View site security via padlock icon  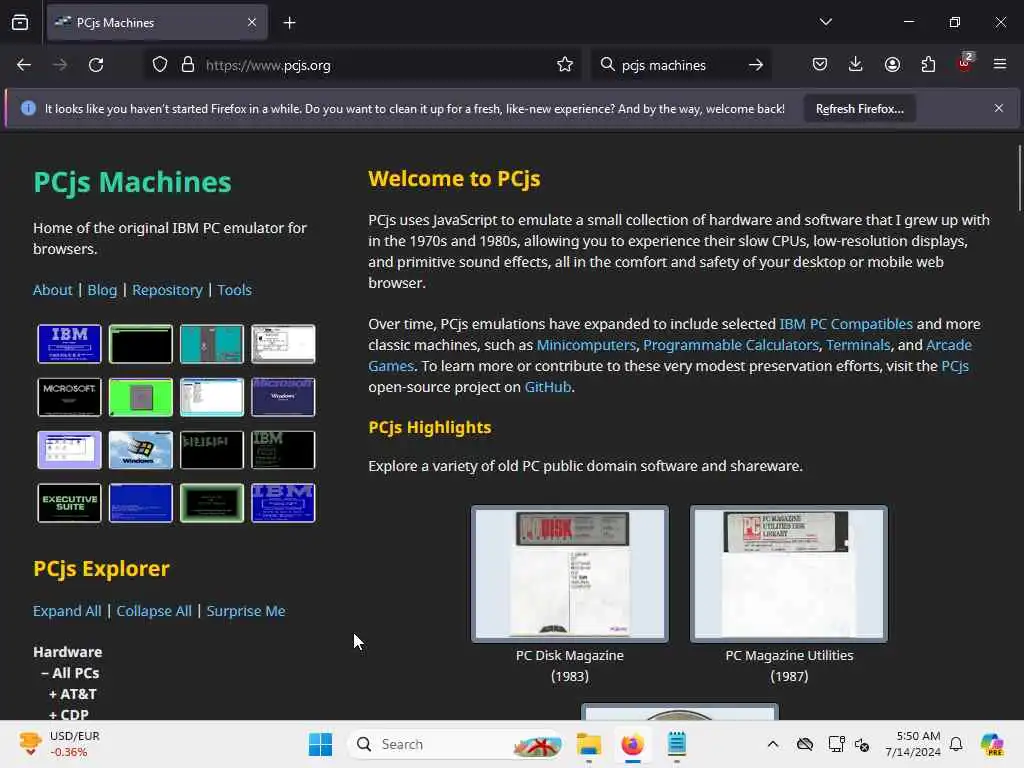tap(188, 65)
